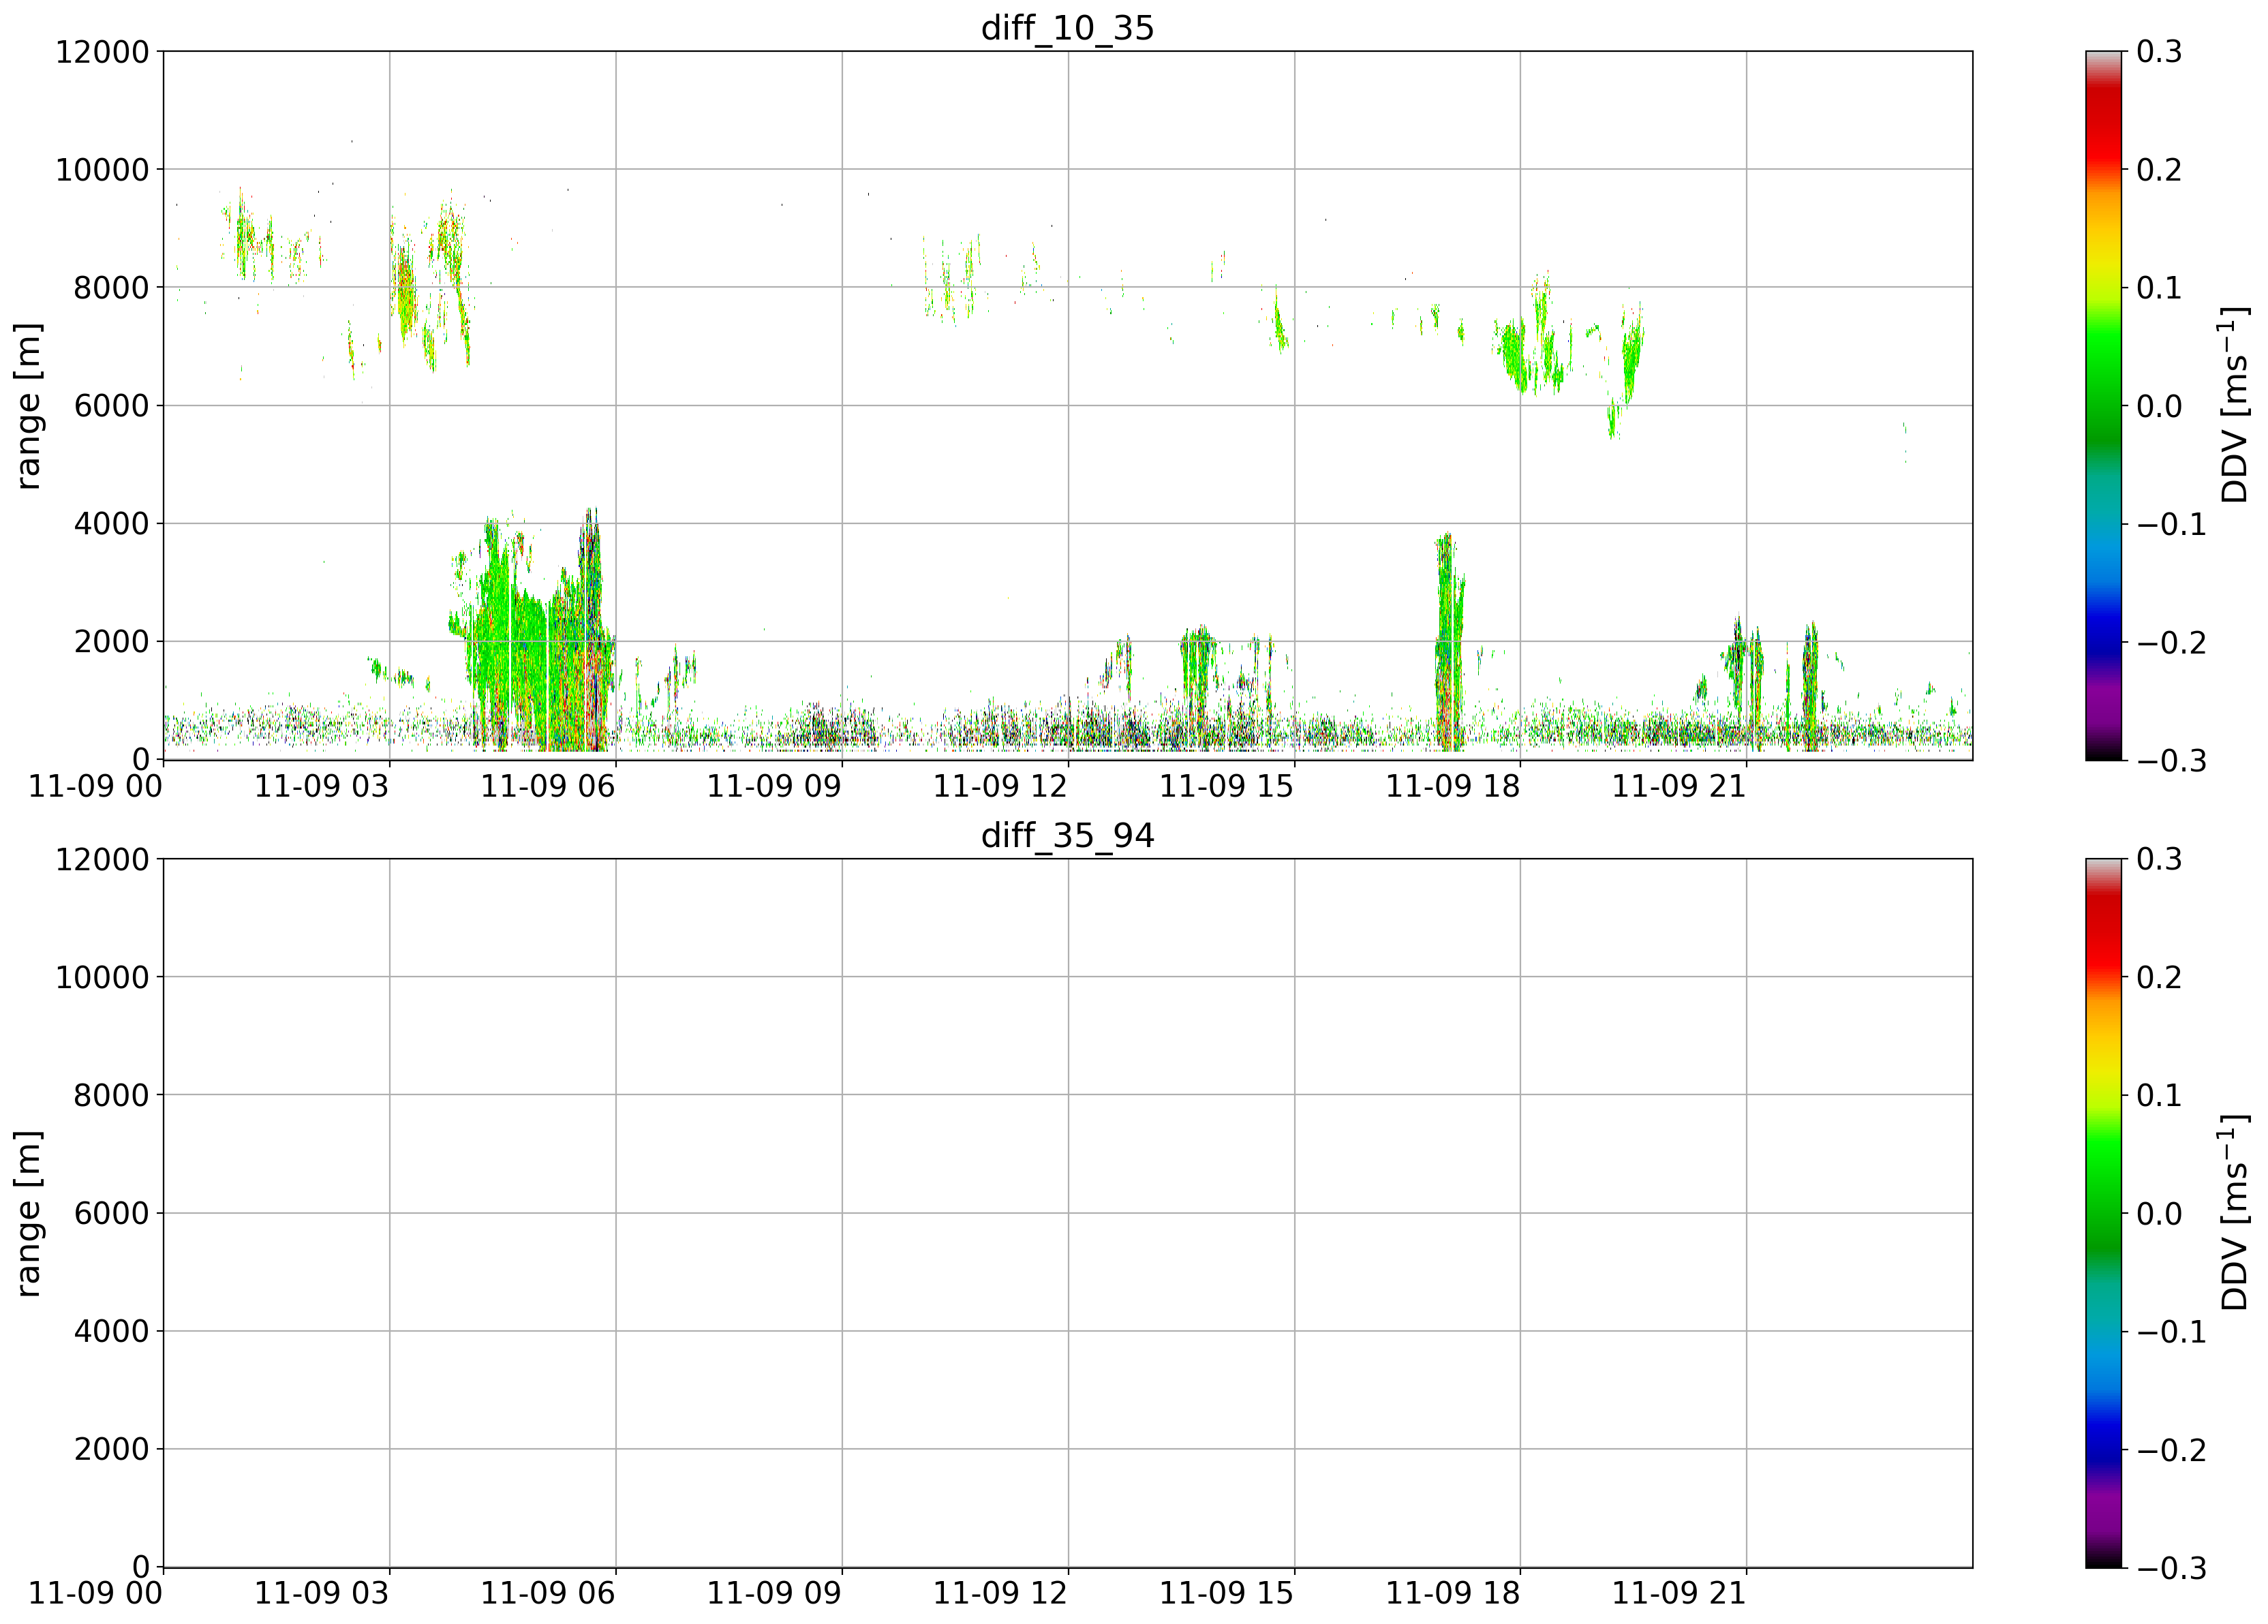Select the range [m] label of diff_35_94

pyautogui.click(x=28, y=1213)
